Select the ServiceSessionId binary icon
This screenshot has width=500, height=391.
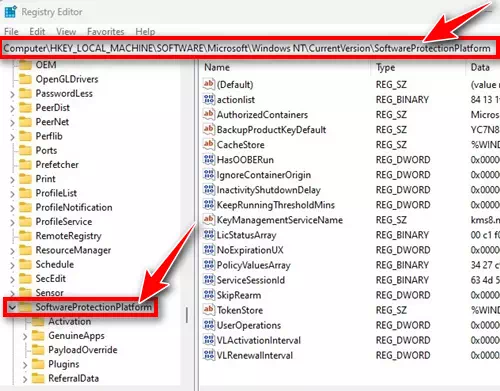pos(209,279)
